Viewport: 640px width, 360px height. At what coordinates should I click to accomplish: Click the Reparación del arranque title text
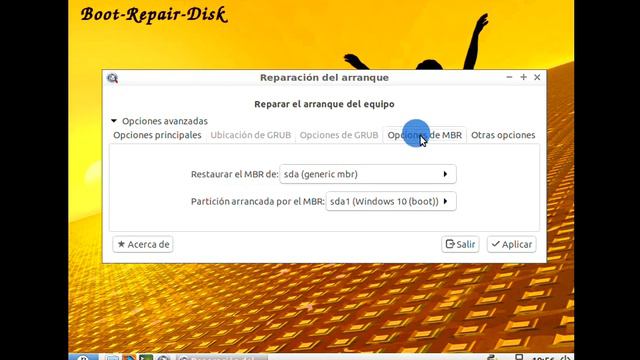[324, 78]
